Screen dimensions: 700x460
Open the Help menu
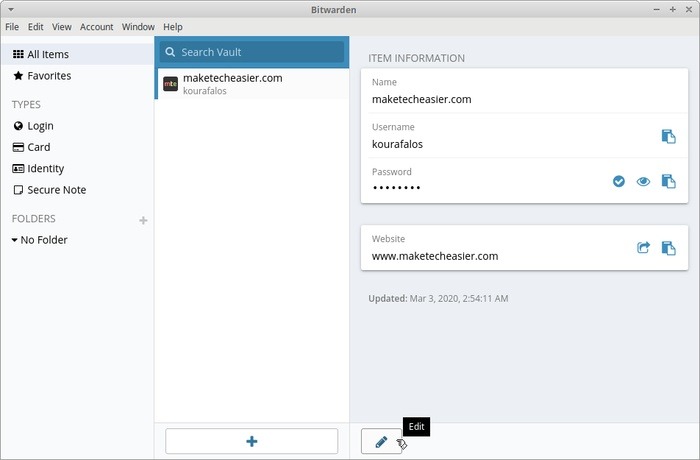pyautogui.click(x=173, y=27)
